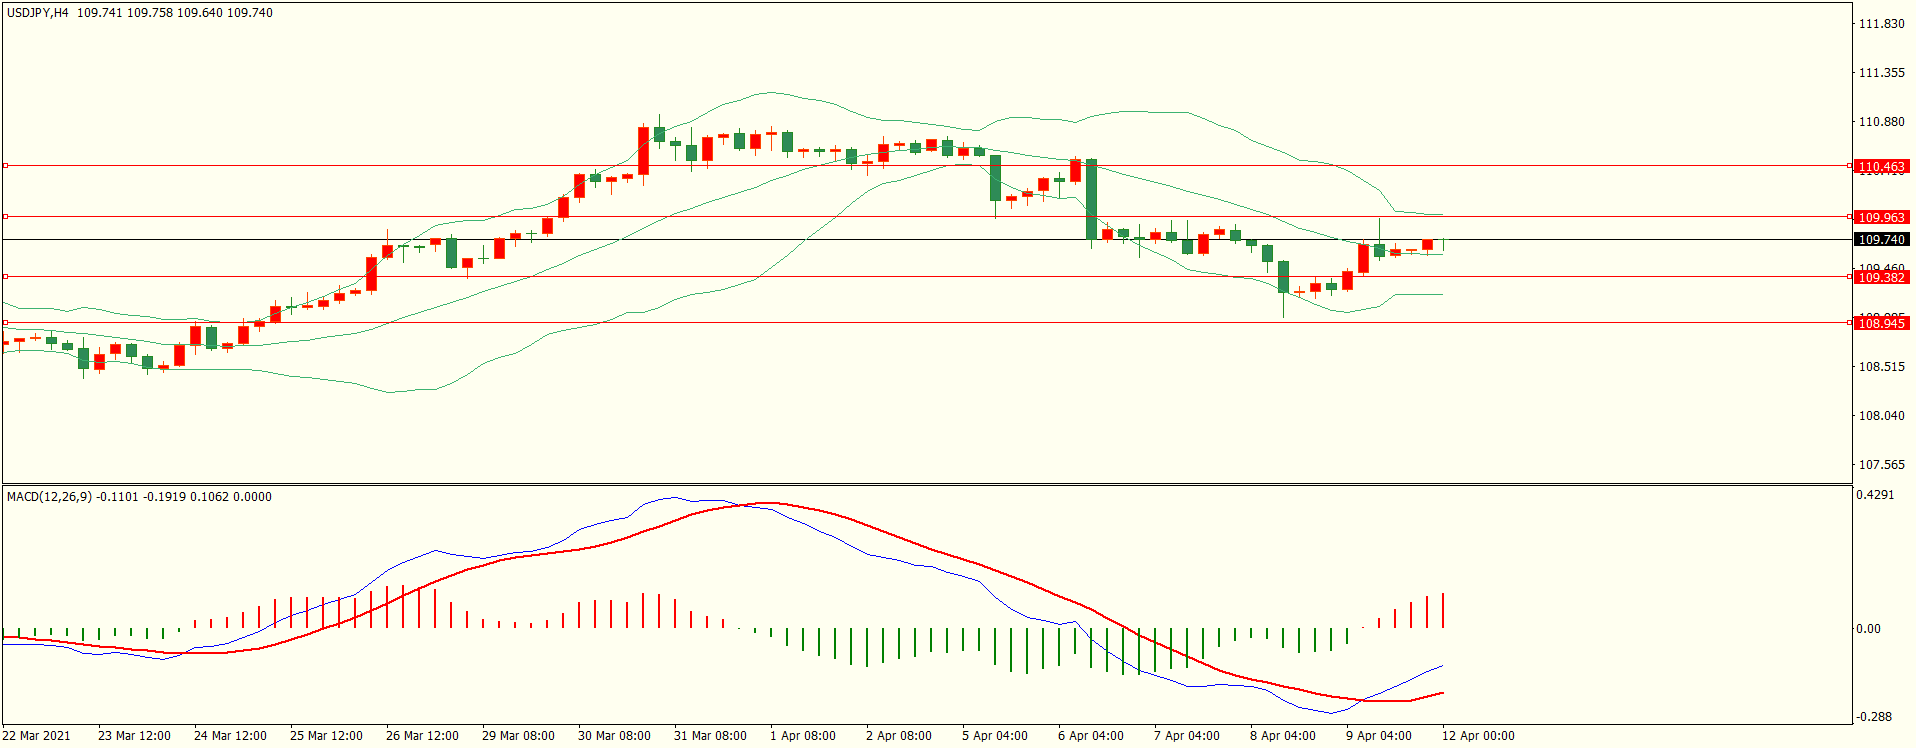Click the black 109.740 current price label

click(1880, 240)
